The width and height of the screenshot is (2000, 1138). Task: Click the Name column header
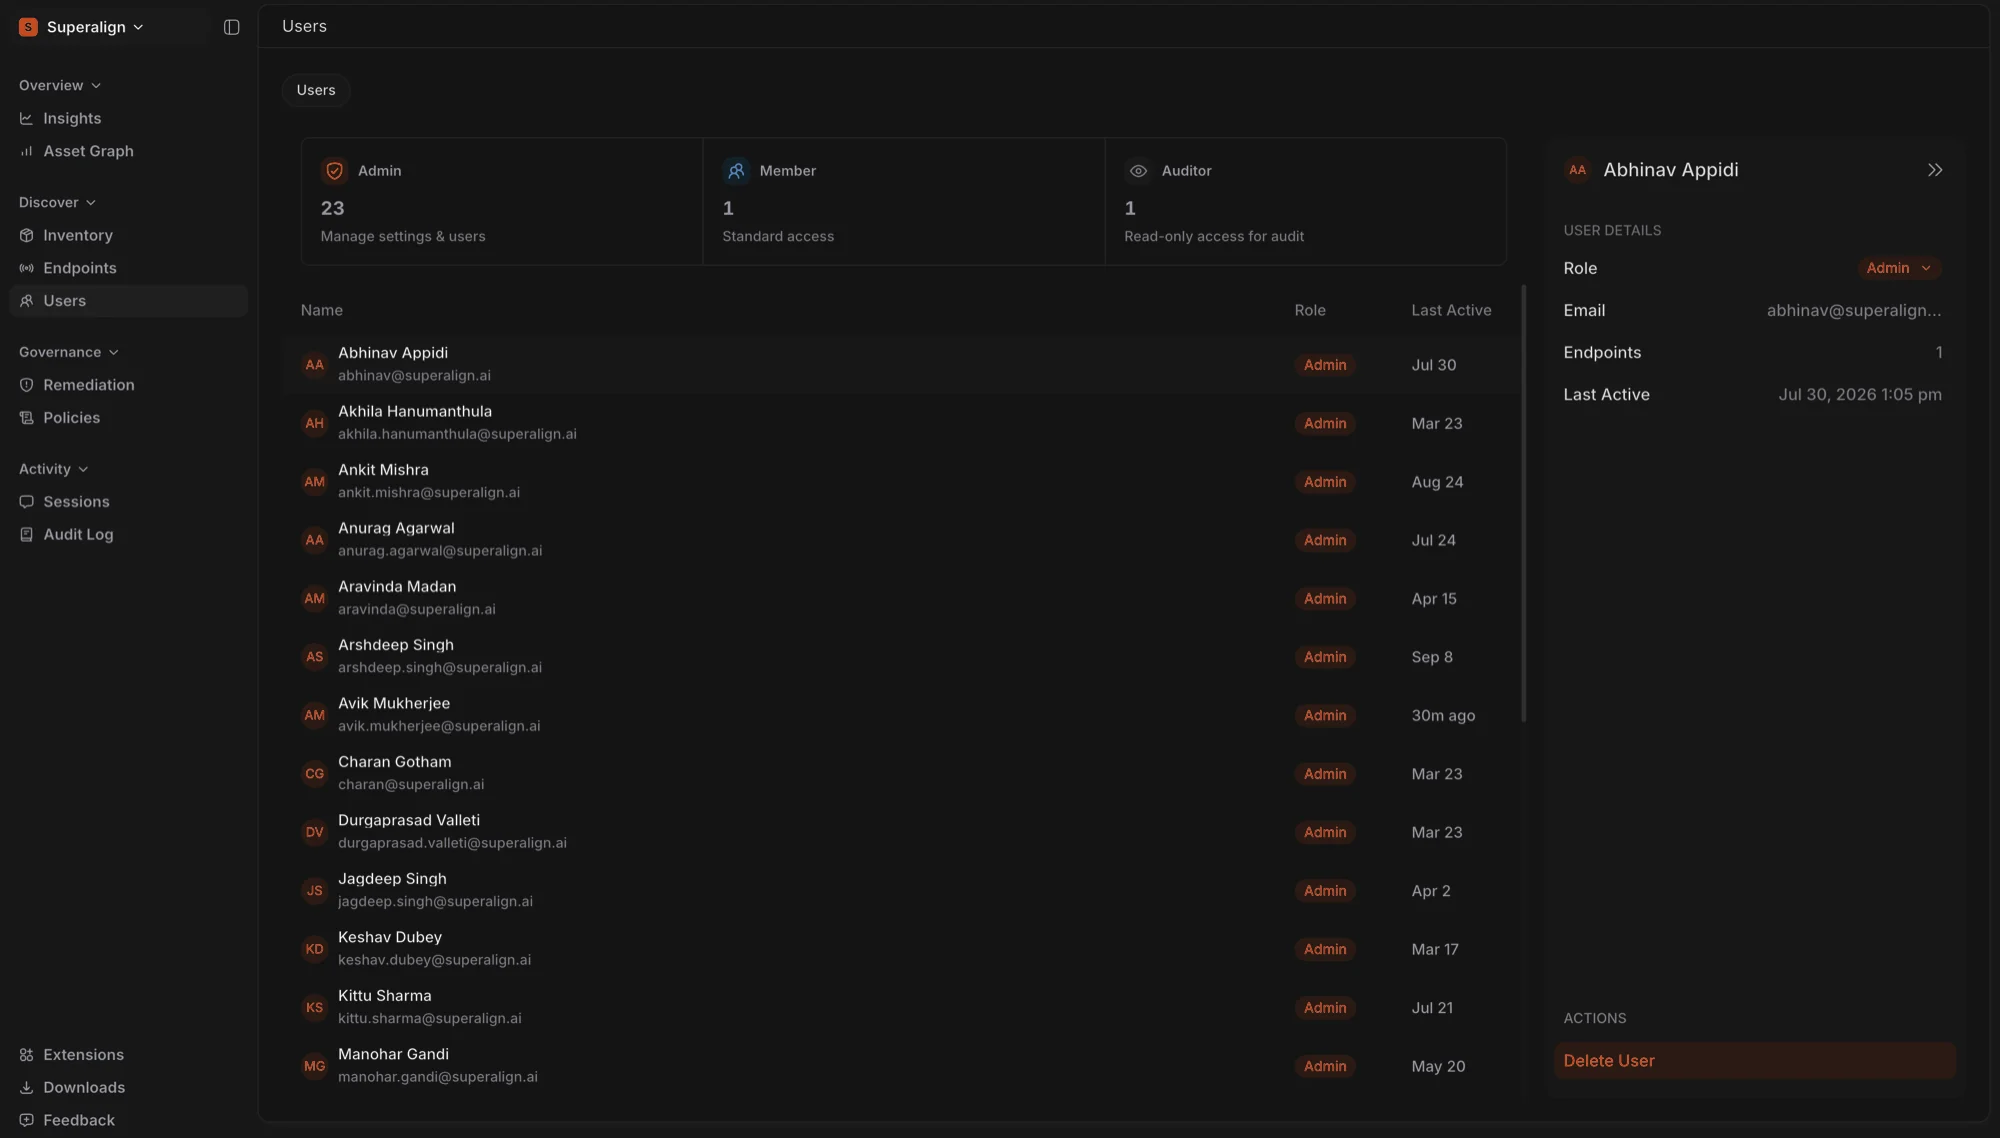click(322, 310)
